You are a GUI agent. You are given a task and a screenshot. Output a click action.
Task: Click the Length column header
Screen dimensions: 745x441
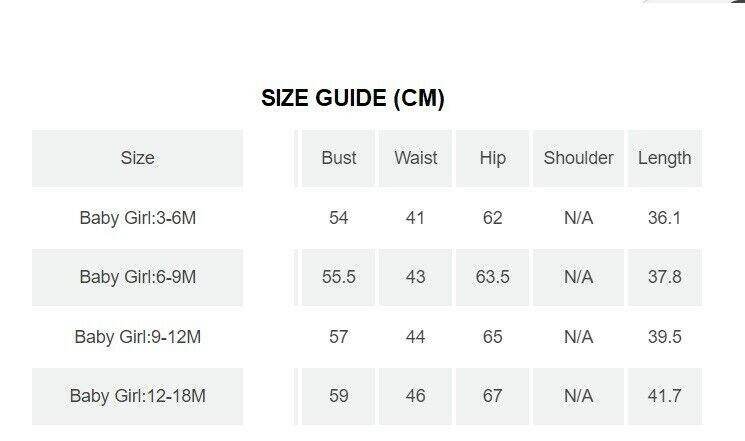[665, 158]
